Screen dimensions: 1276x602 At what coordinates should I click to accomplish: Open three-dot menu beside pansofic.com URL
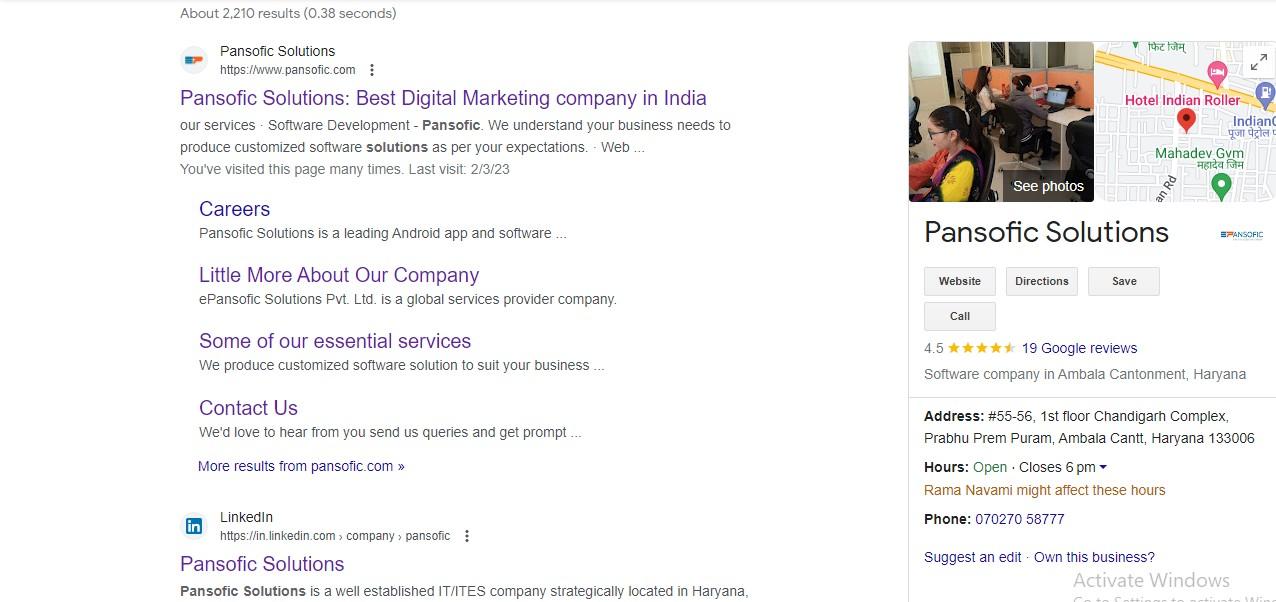pos(372,70)
